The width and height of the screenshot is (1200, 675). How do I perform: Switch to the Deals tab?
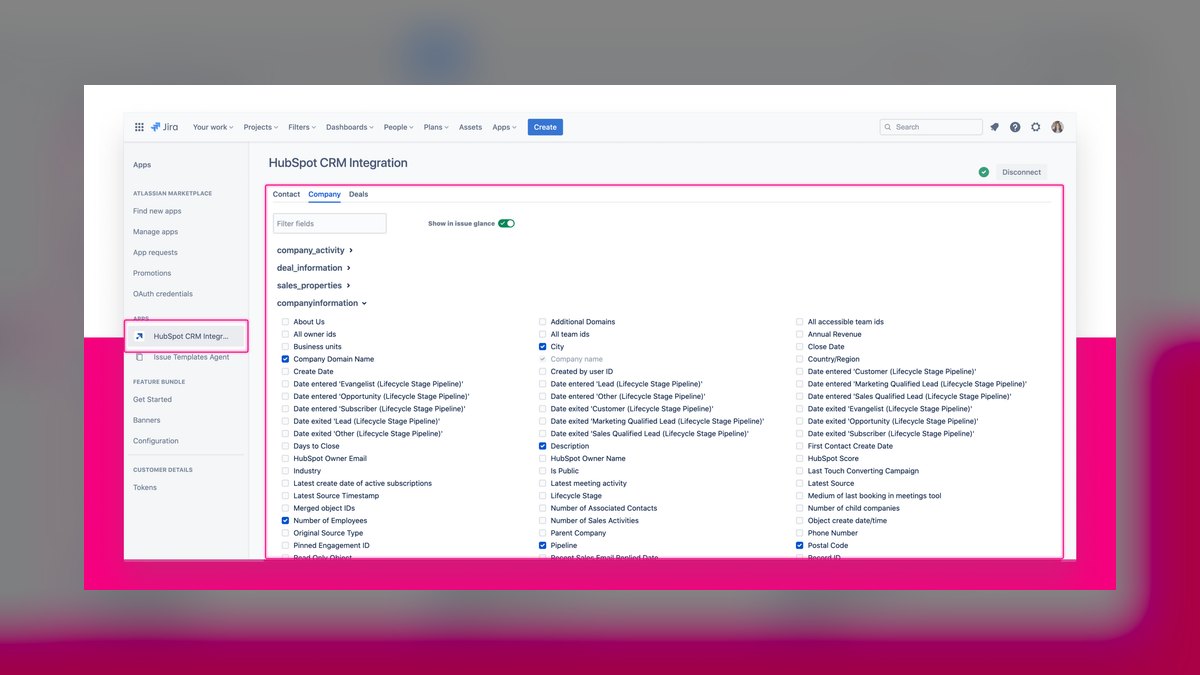pyautogui.click(x=358, y=194)
